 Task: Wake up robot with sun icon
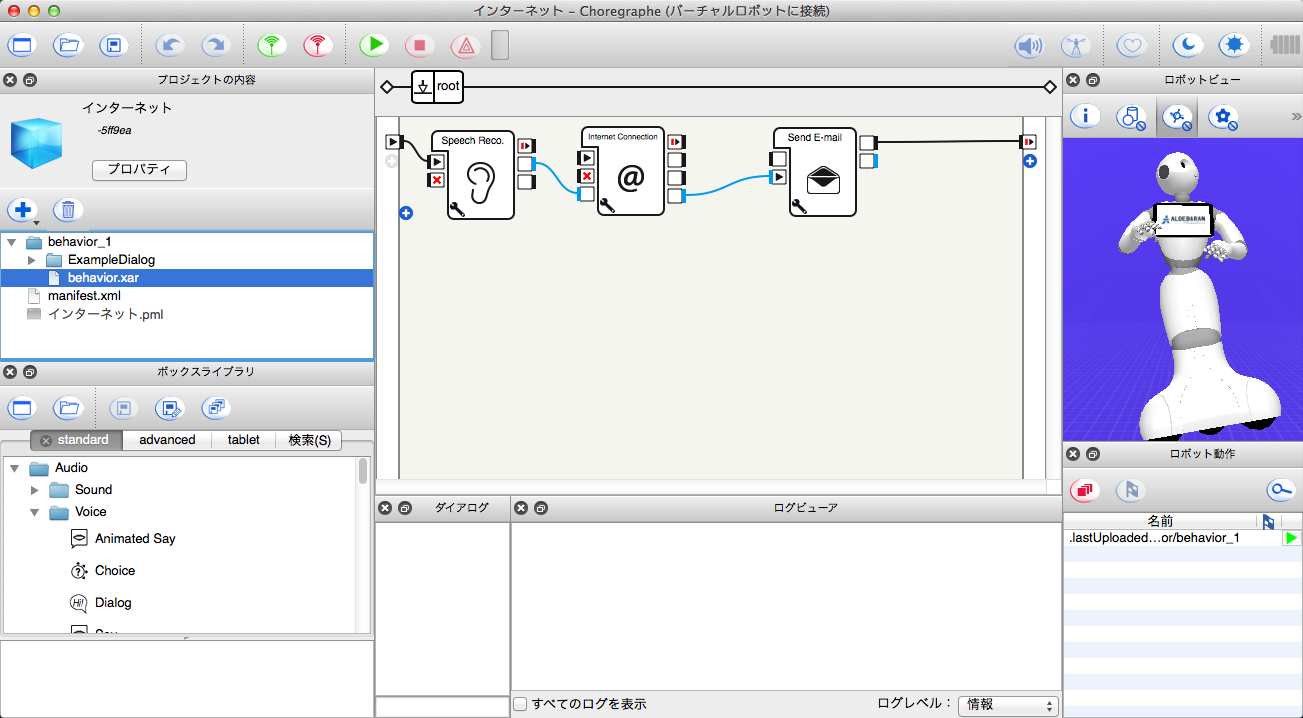[x=1234, y=45]
